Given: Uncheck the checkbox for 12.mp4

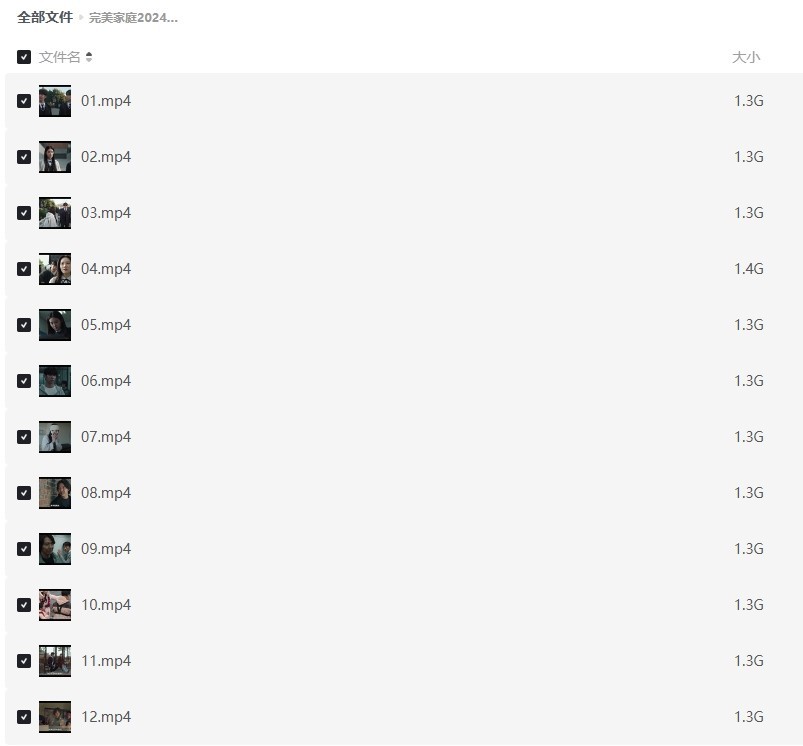Looking at the screenshot, I should coord(24,717).
